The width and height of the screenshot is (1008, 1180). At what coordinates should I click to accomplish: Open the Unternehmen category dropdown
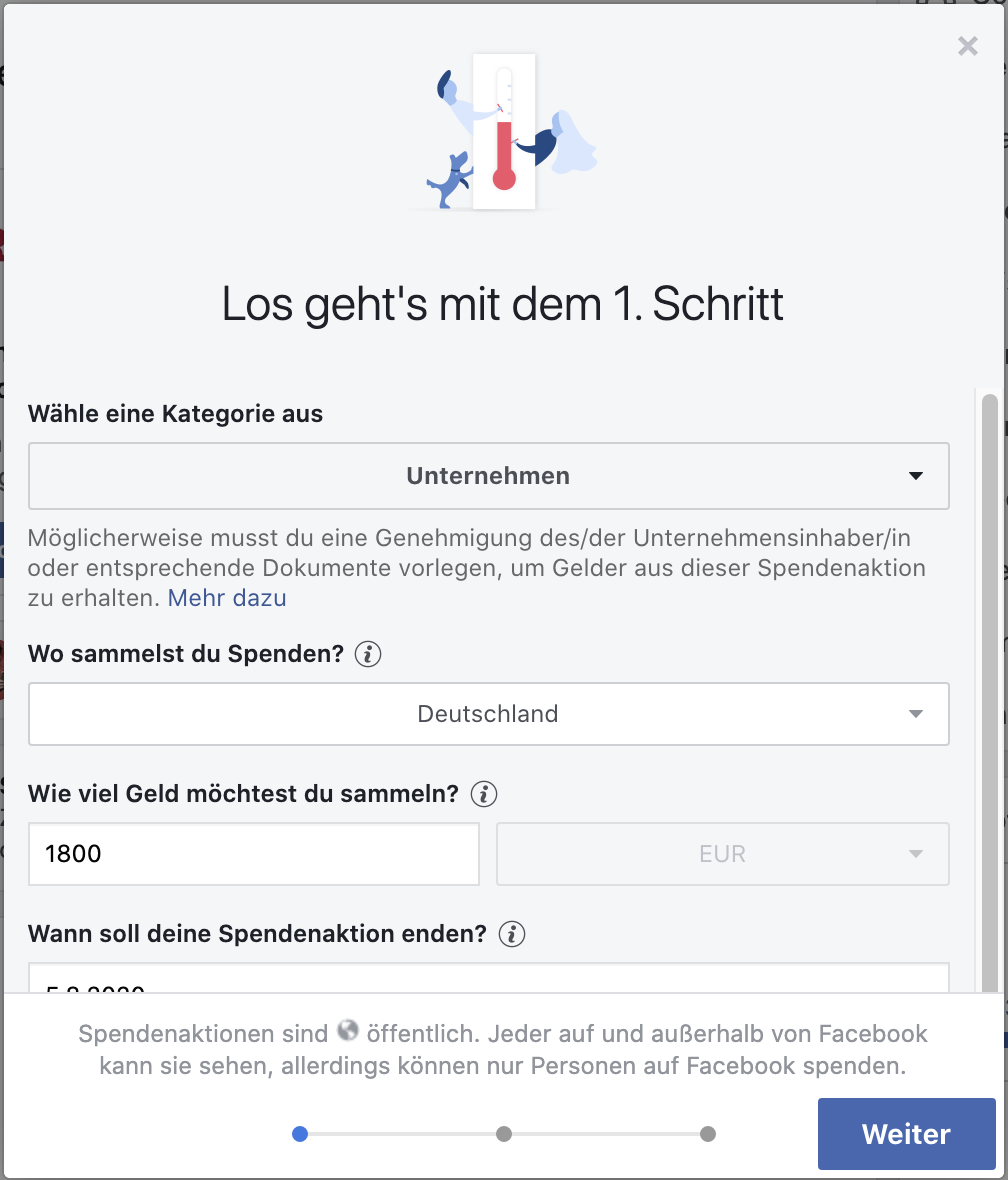click(x=489, y=476)
